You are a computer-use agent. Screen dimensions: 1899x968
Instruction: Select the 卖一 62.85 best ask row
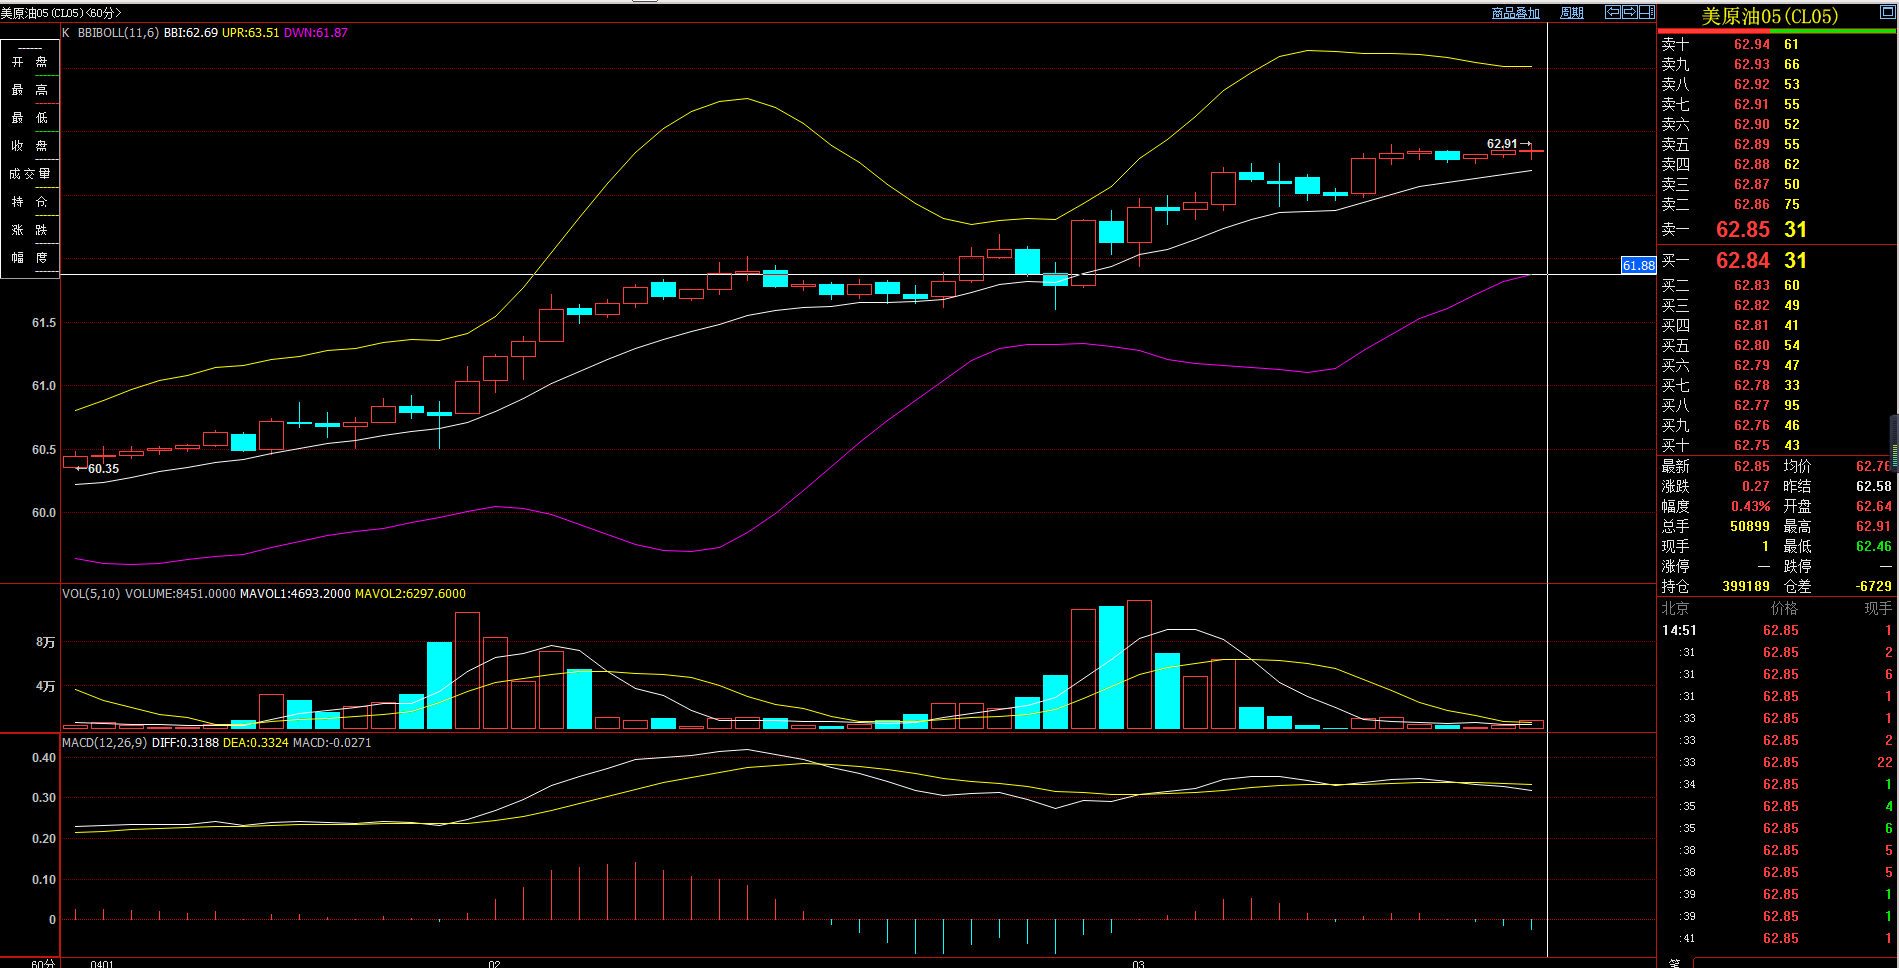(1777, 229)
